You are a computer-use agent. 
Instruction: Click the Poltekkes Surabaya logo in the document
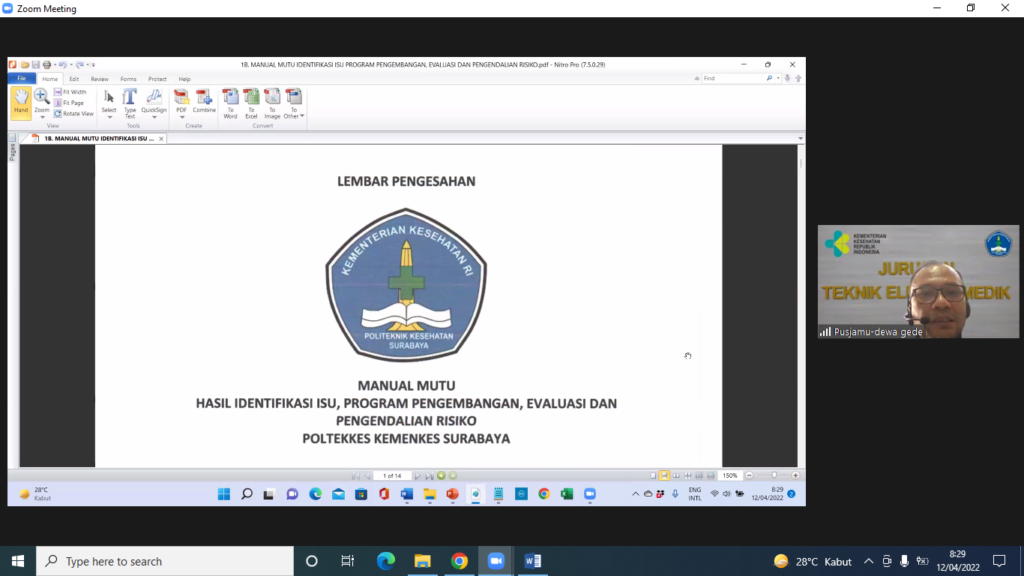[406, 285]
